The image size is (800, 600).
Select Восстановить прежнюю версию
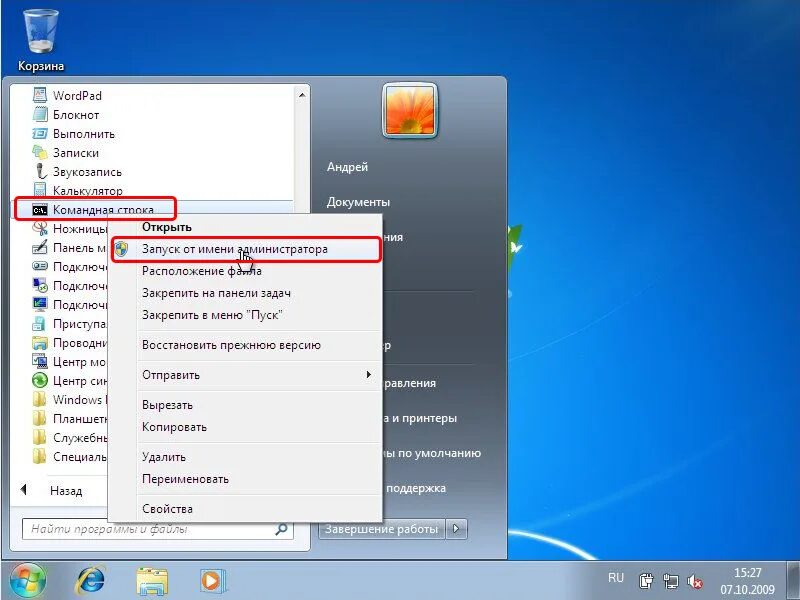[246, 345]
